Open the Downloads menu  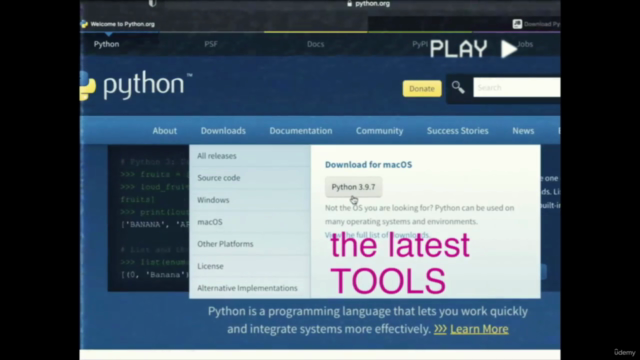pyautogui.click(x=223, y=131)
